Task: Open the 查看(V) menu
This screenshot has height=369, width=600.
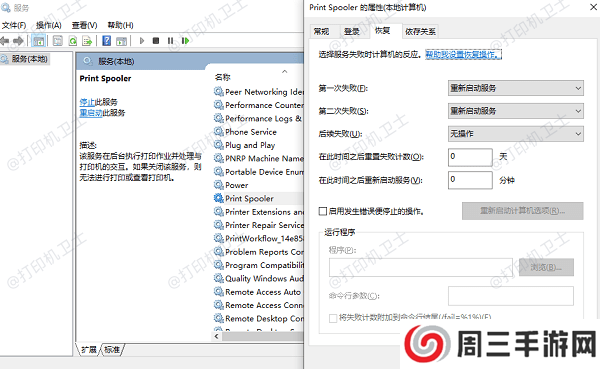Action: point(85,25)
